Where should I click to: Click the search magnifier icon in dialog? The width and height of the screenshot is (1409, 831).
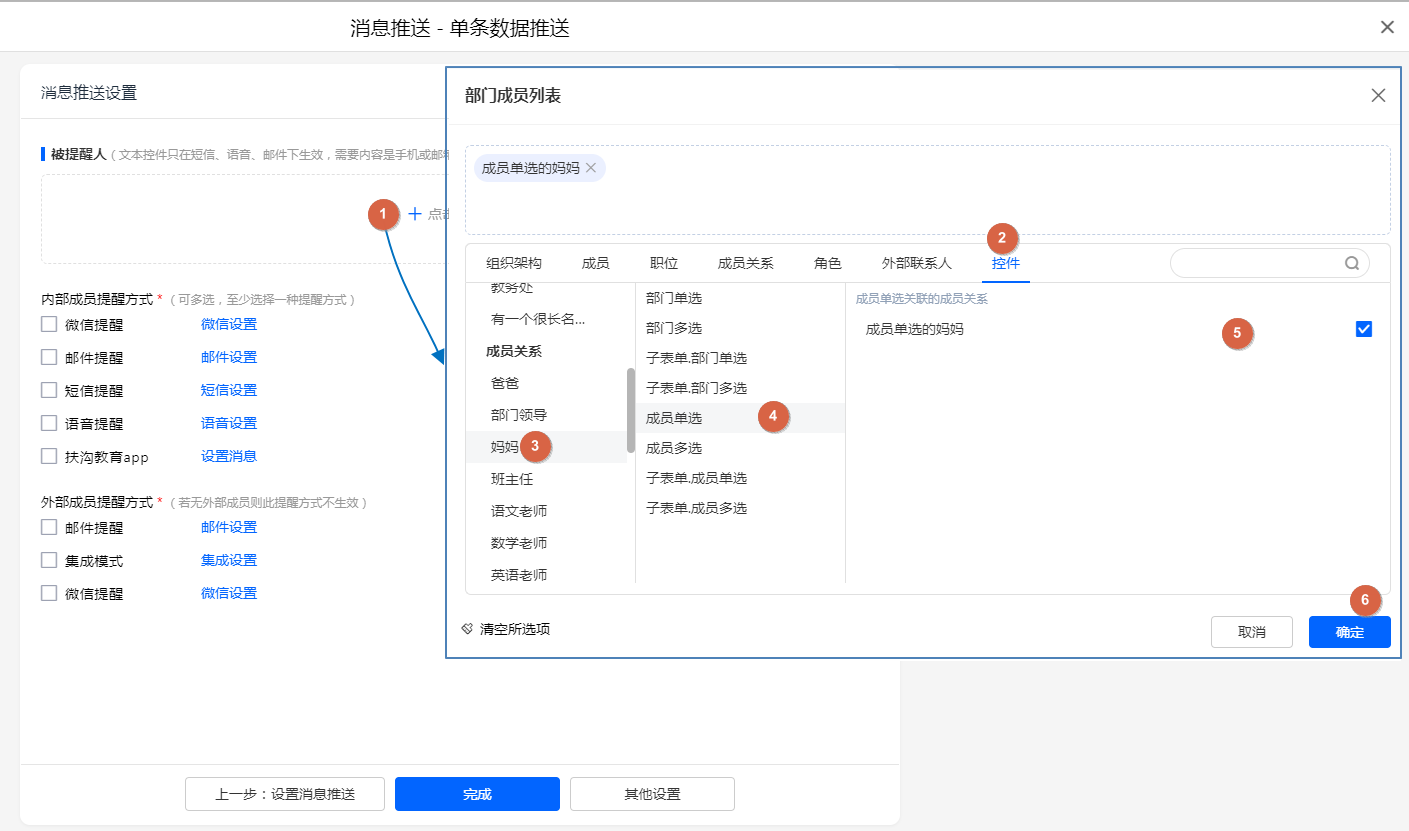point(1351,264)
